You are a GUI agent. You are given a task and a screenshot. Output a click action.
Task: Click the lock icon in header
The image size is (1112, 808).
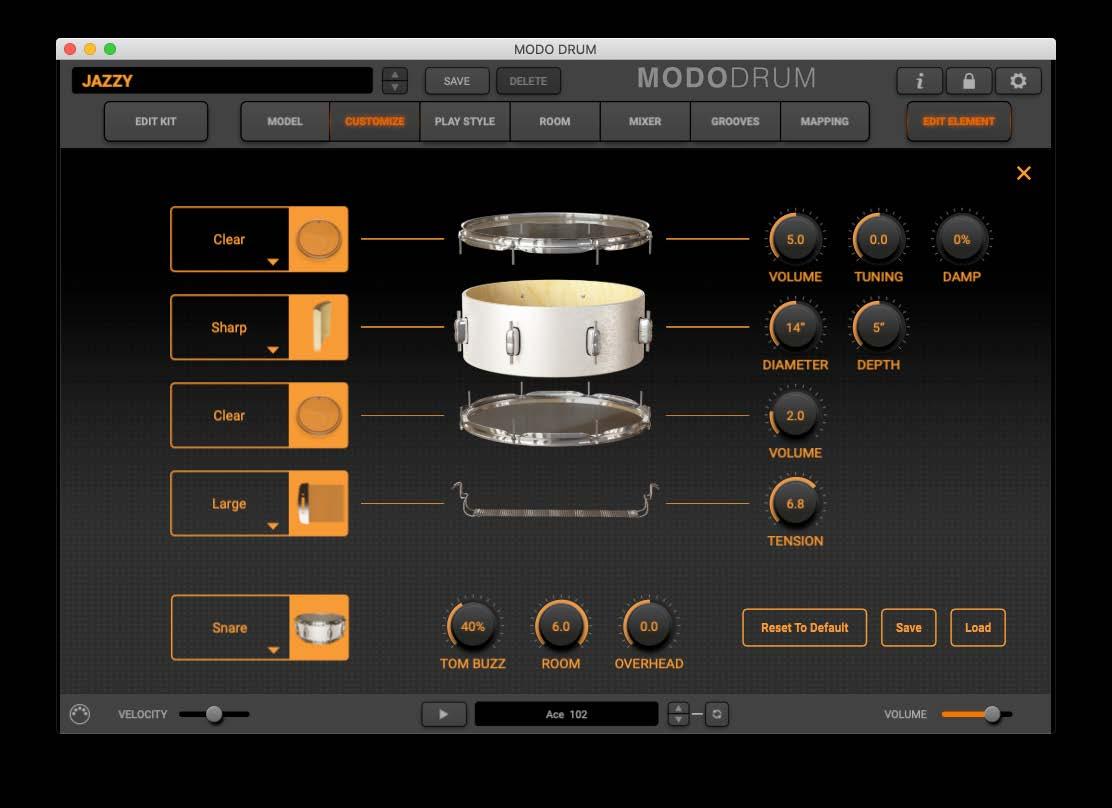tap(969, 81)
